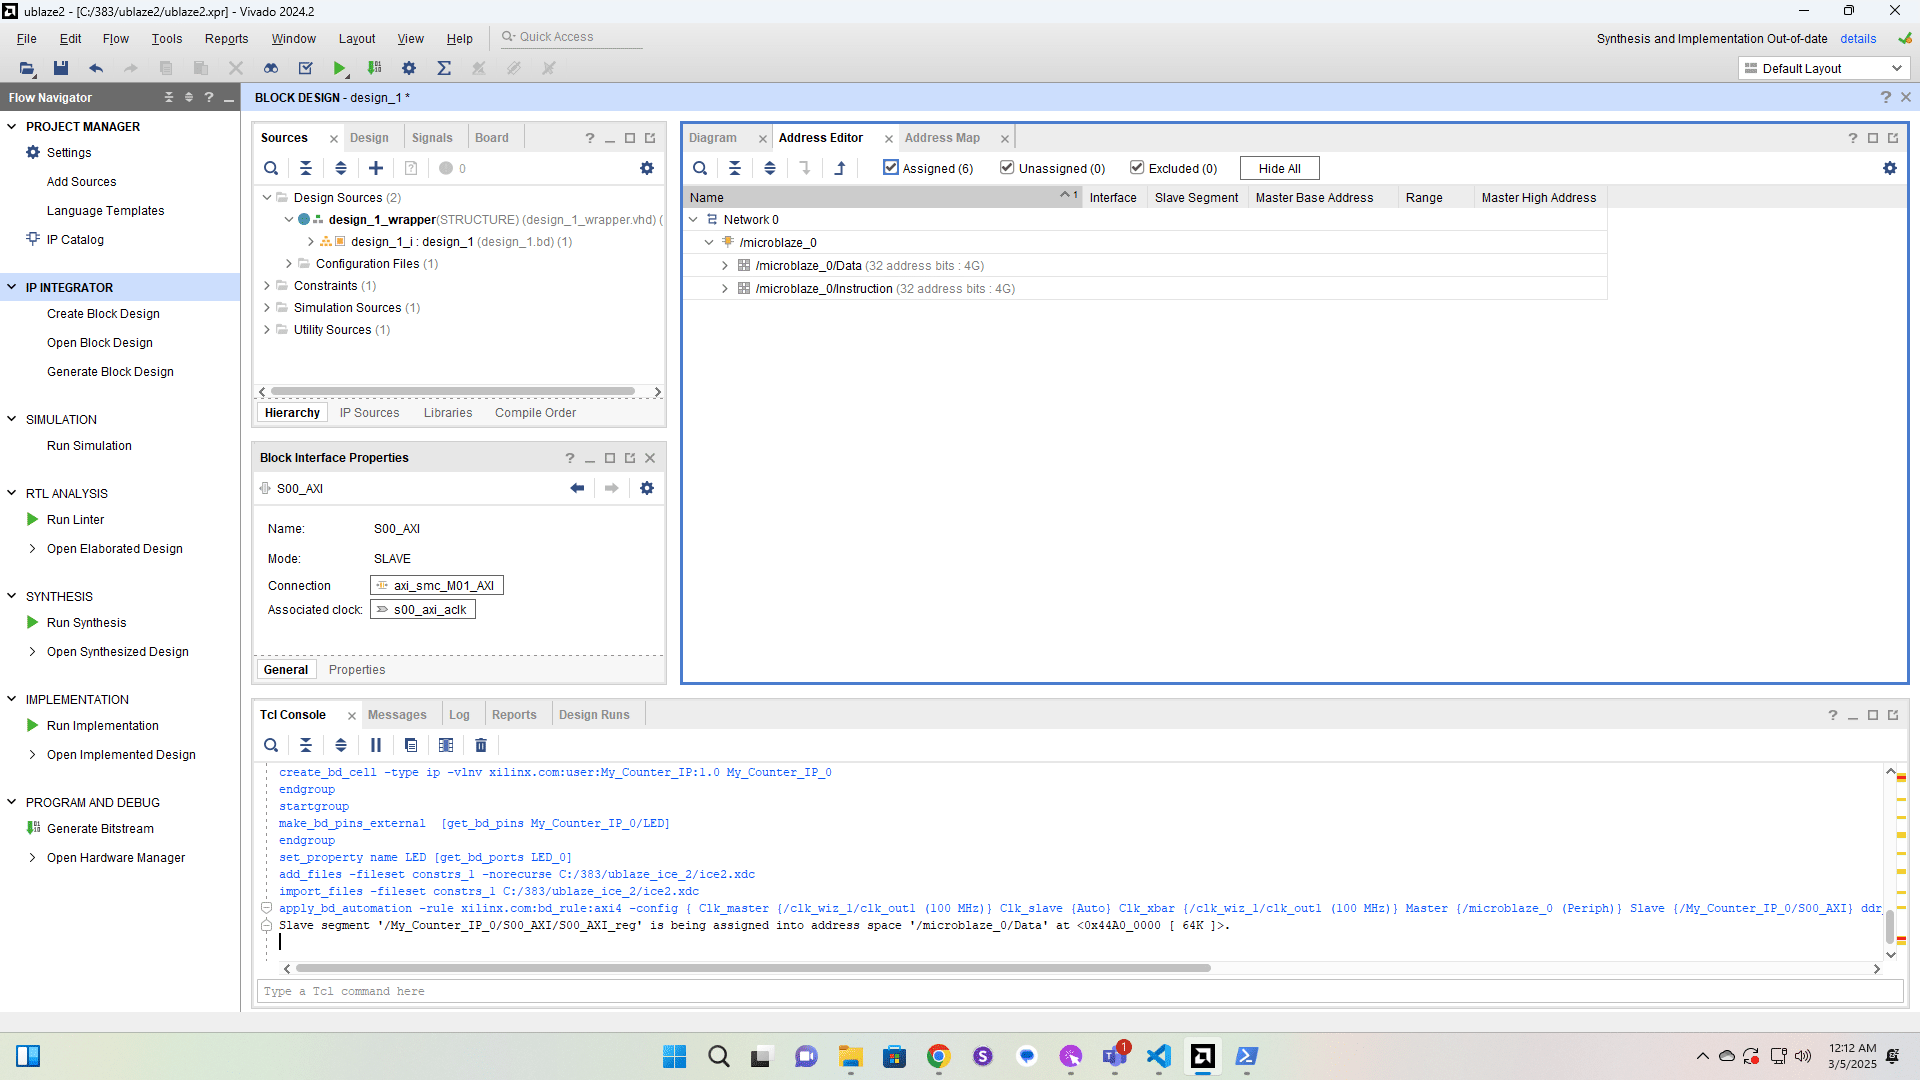Switch to the Address Map tab
1920x1080 pixels.
pyautogui.click(x=942, y=138)
